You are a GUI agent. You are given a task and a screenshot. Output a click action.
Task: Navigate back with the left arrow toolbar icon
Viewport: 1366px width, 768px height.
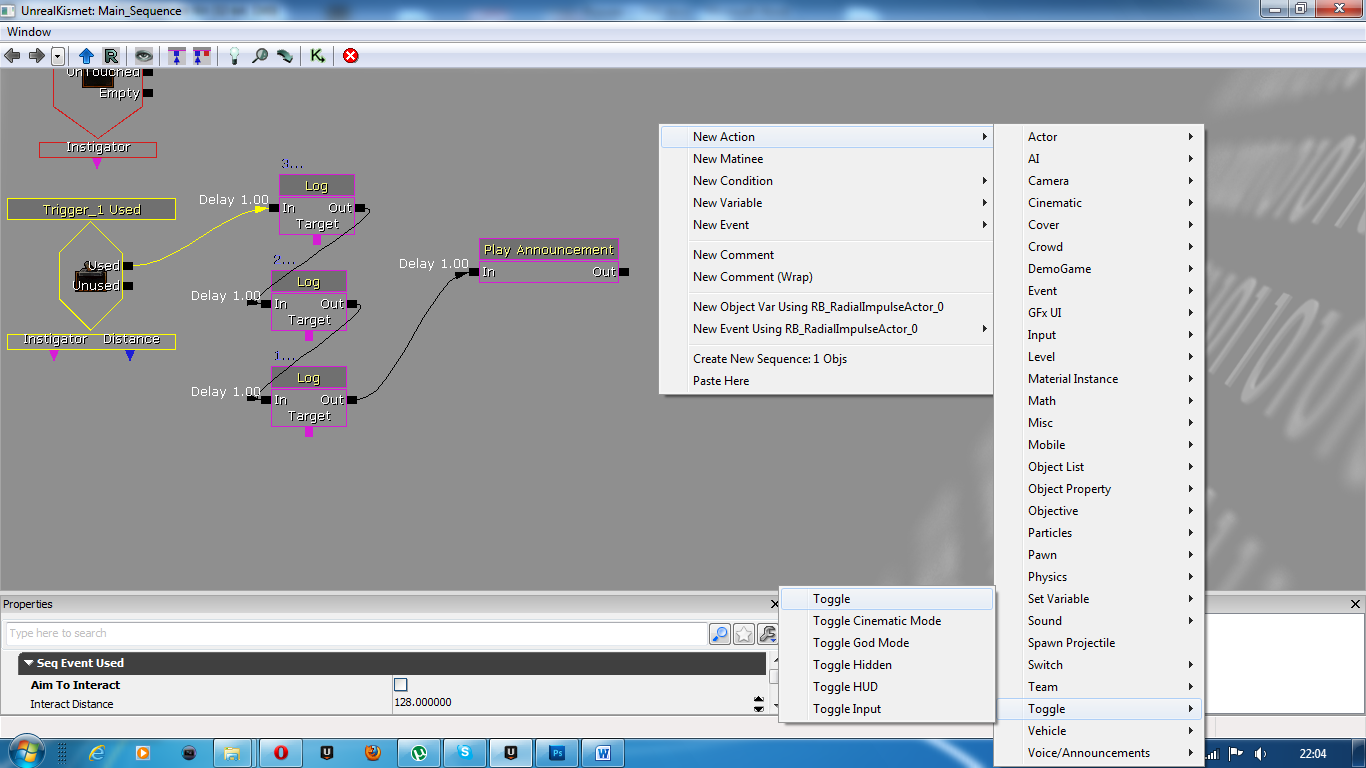coord(13,56)
